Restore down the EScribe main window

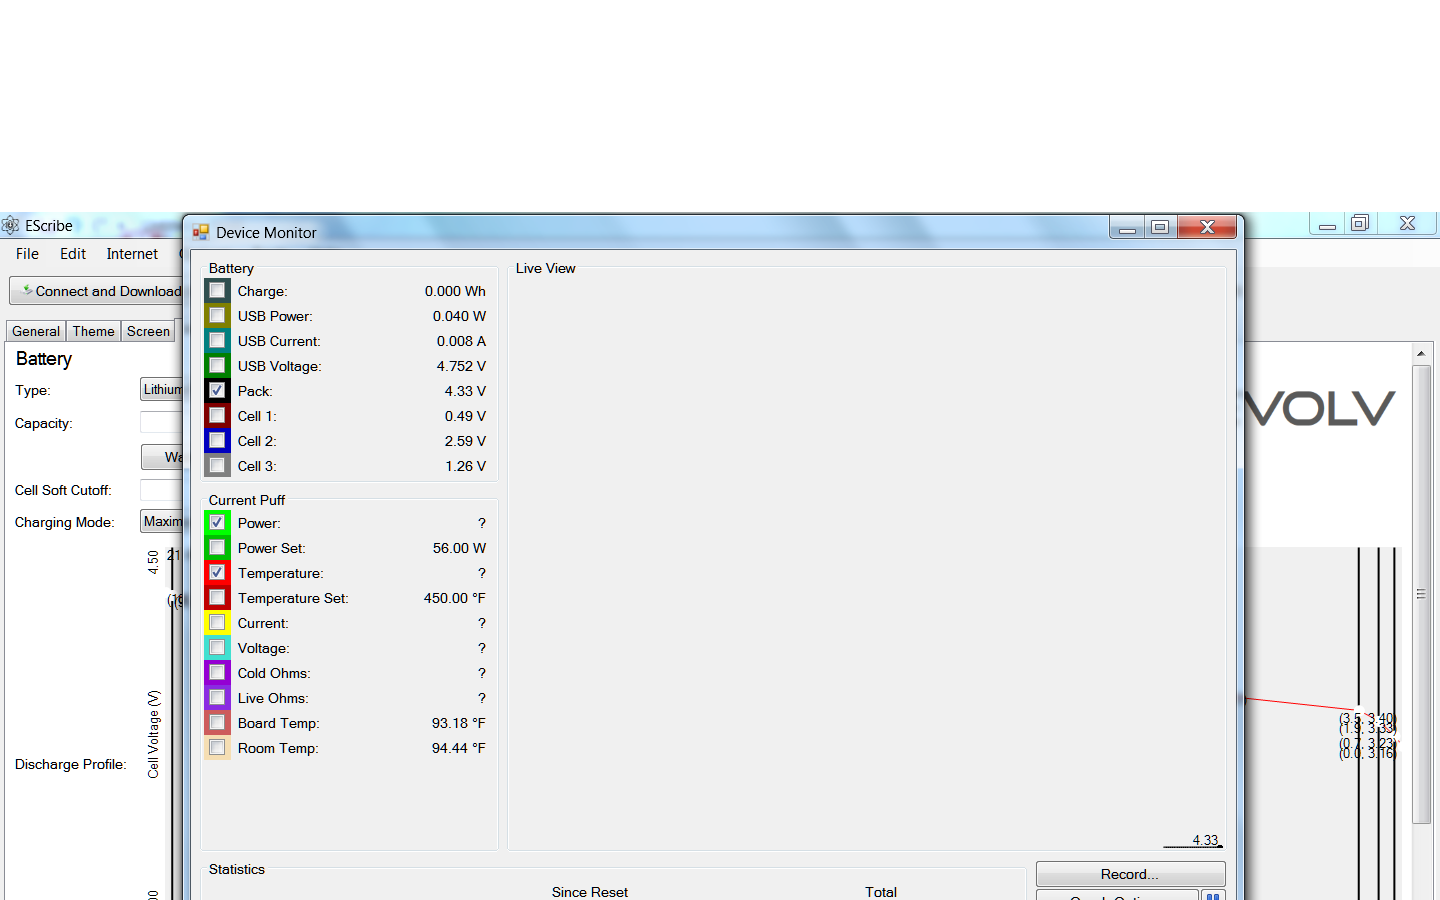(x=1359, y=224)
